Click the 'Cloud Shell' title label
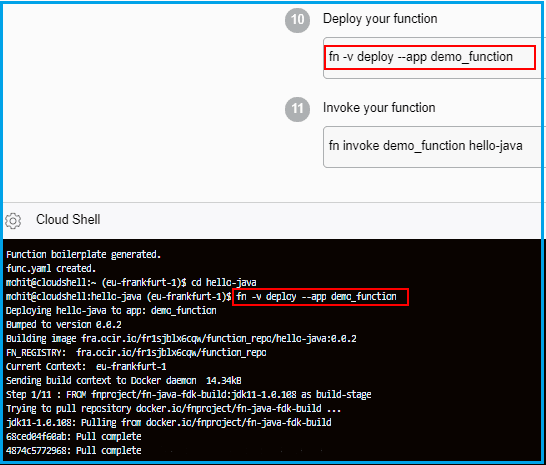 (x=68, y=219)
